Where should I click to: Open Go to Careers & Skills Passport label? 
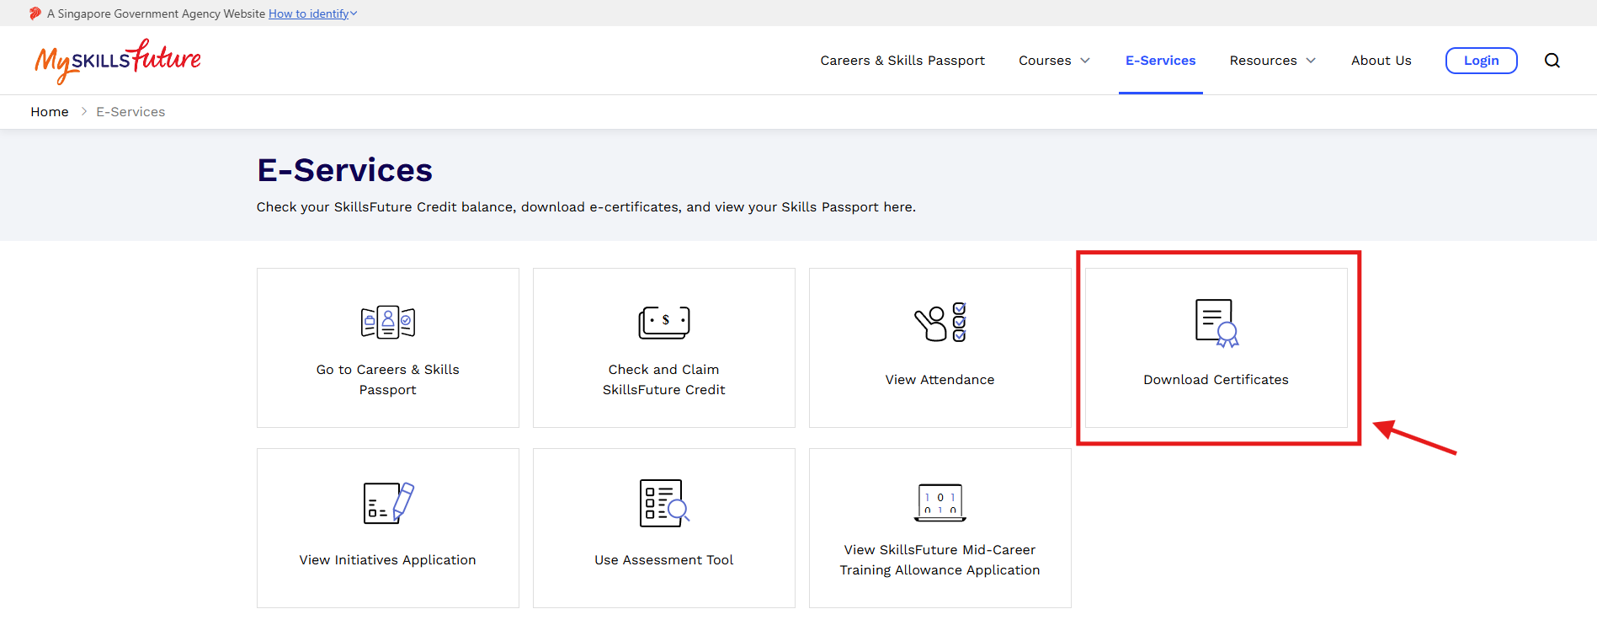(x=388, y=380)
